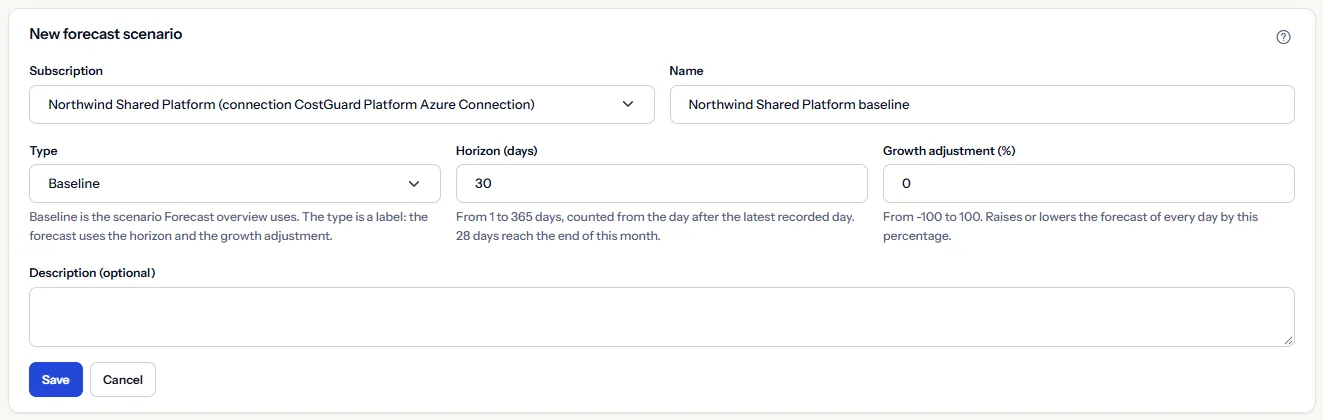The height and width of the screenshot is (420, 1323).
Task: Save the forecast scenario
Action: tap(56, 380)
